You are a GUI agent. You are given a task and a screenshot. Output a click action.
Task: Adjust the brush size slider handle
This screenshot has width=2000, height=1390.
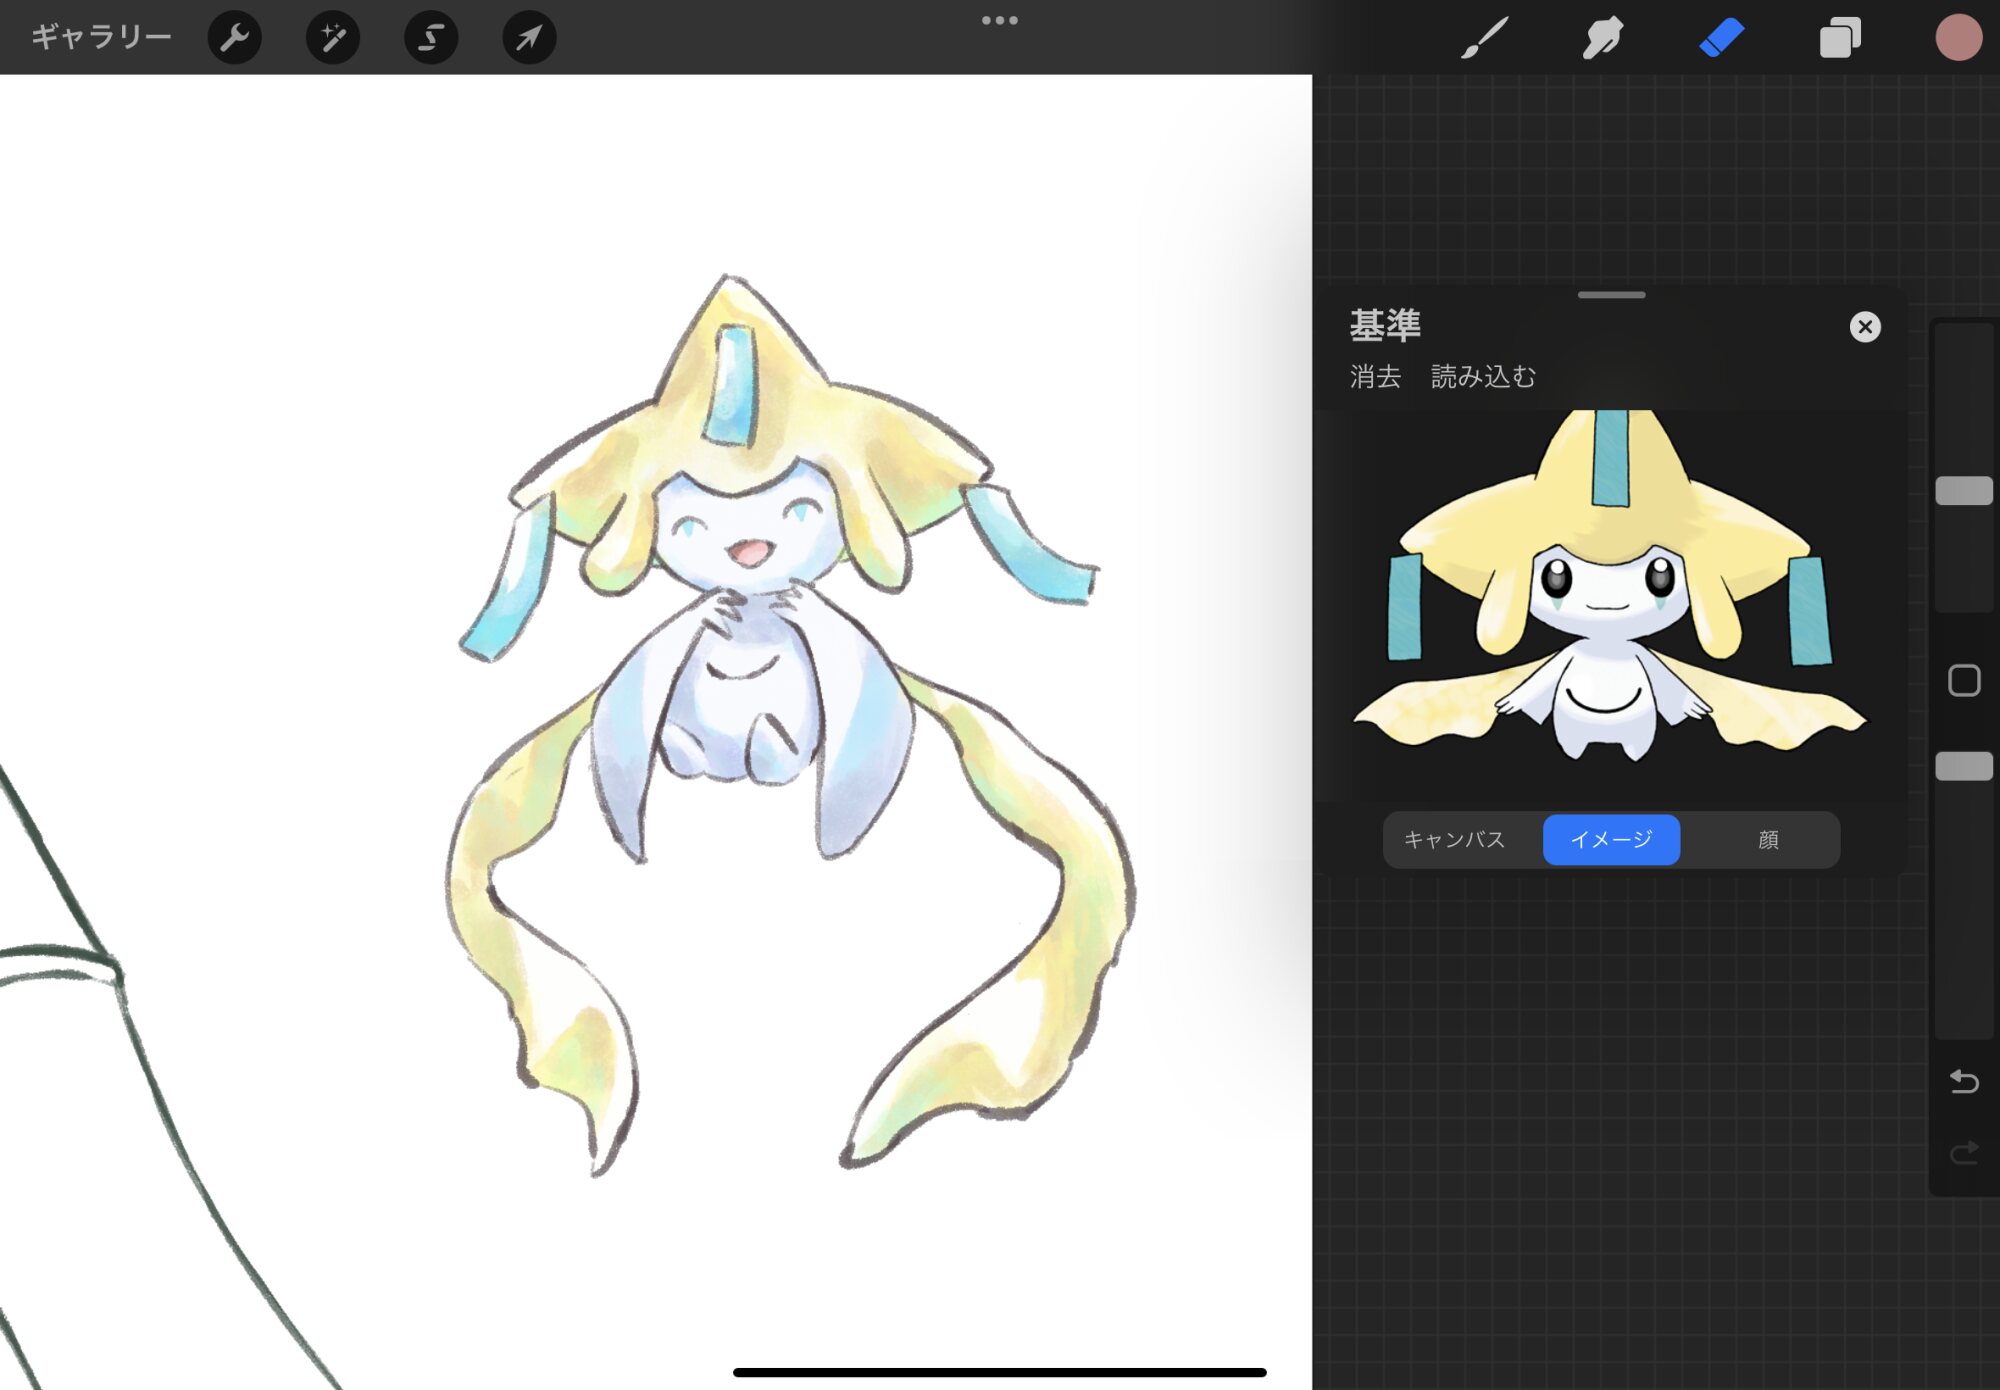click(1964, 491)
